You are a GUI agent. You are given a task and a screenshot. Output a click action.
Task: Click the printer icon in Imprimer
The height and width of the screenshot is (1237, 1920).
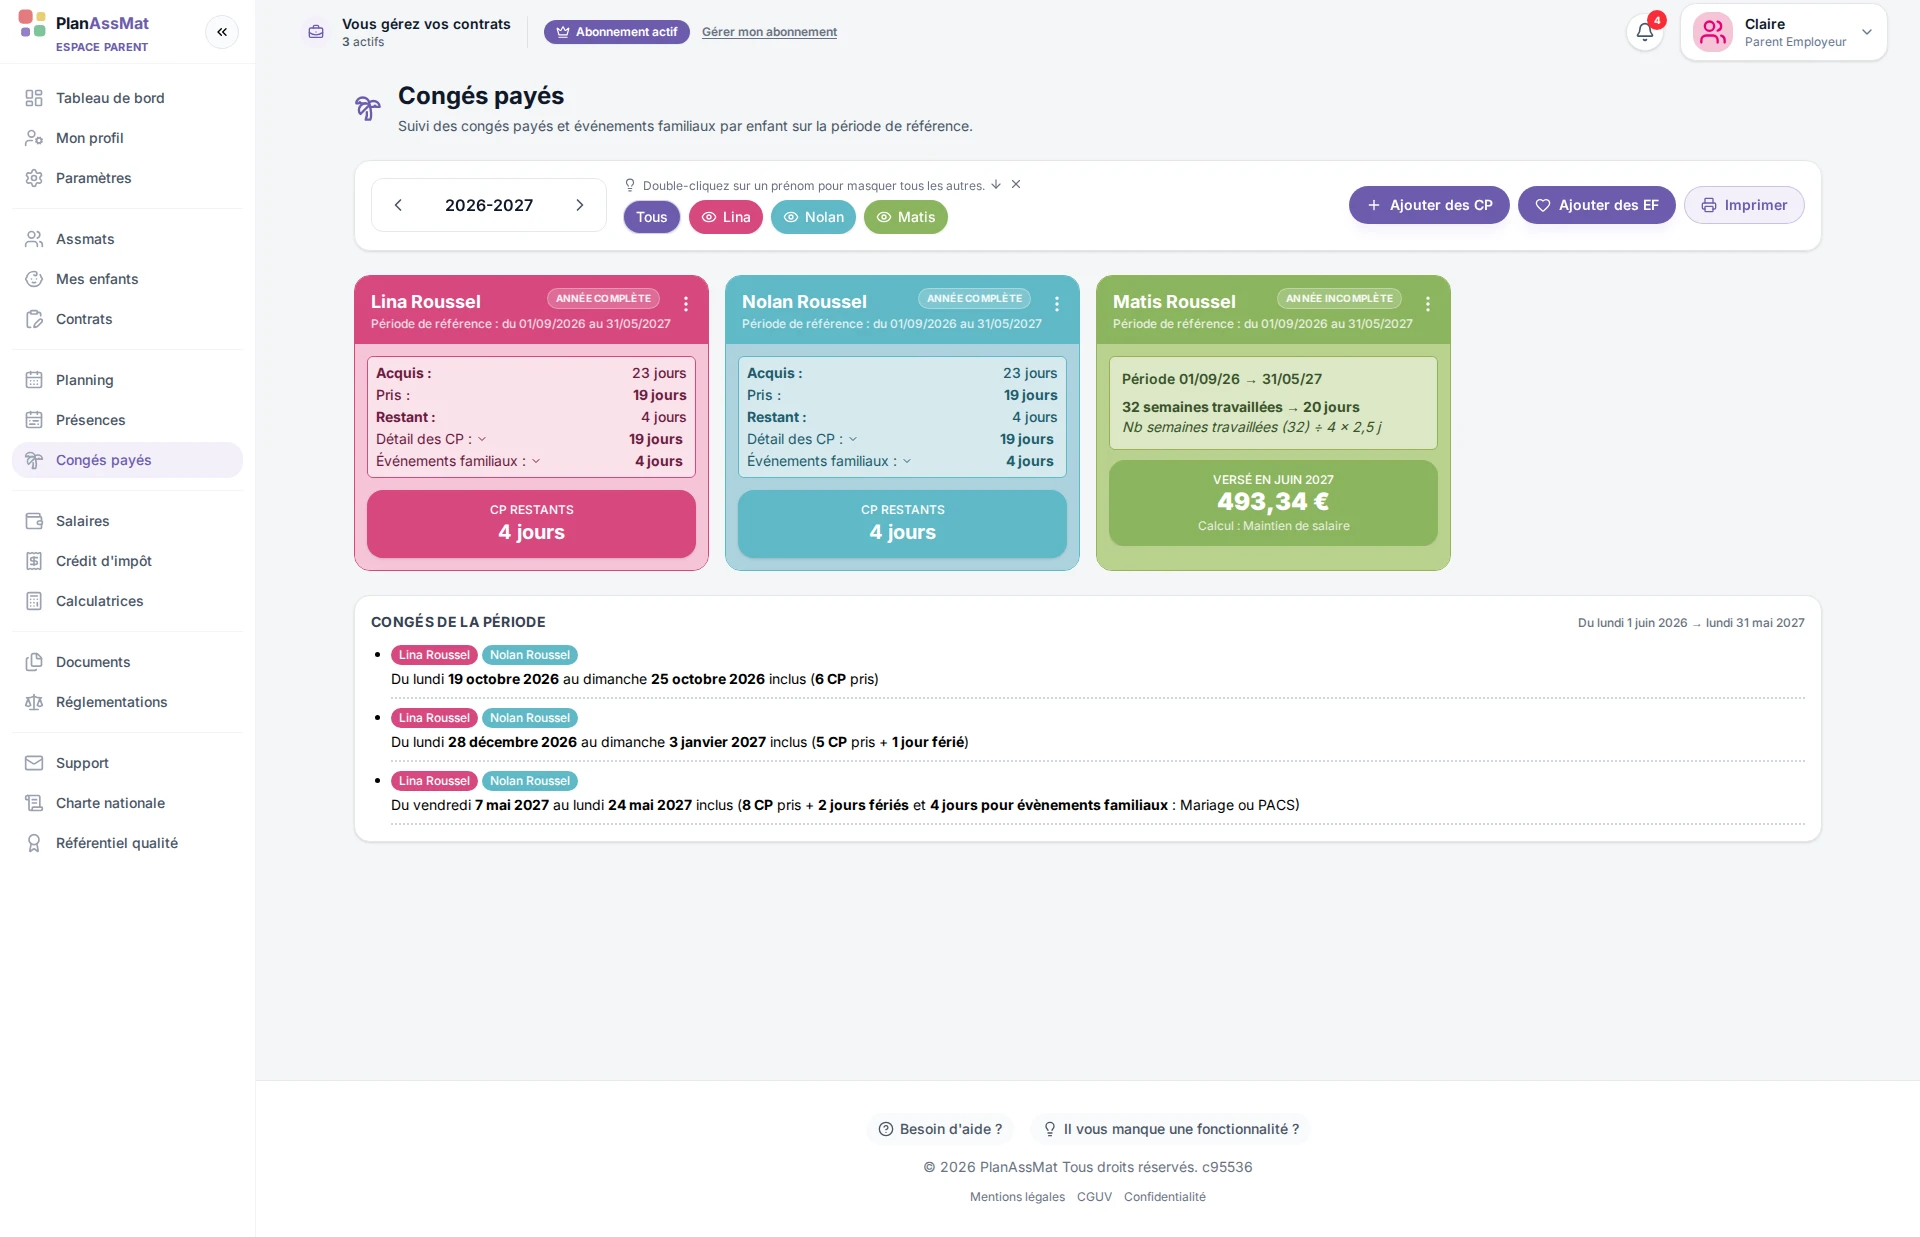1709,205
